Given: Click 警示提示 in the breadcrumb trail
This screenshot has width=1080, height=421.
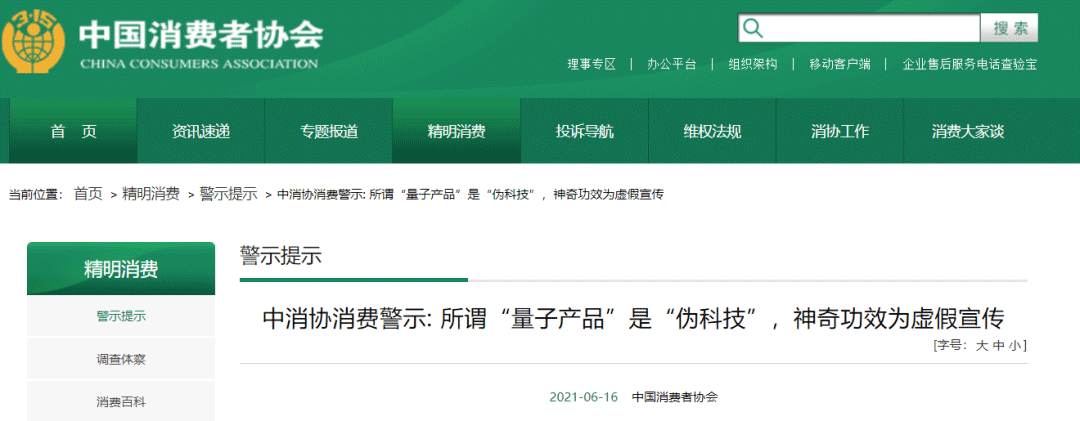Looking at the screenshot, I should (x=228, y=194).
